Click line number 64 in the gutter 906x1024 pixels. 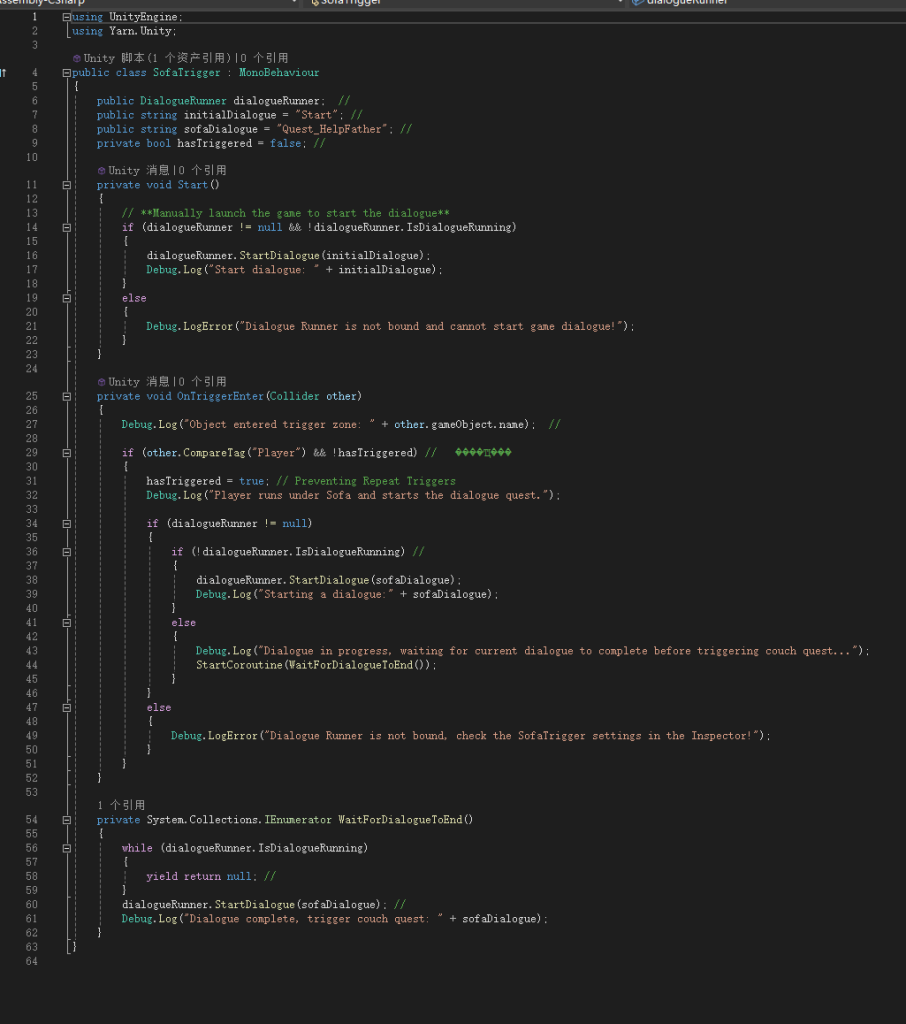[31, 961]
